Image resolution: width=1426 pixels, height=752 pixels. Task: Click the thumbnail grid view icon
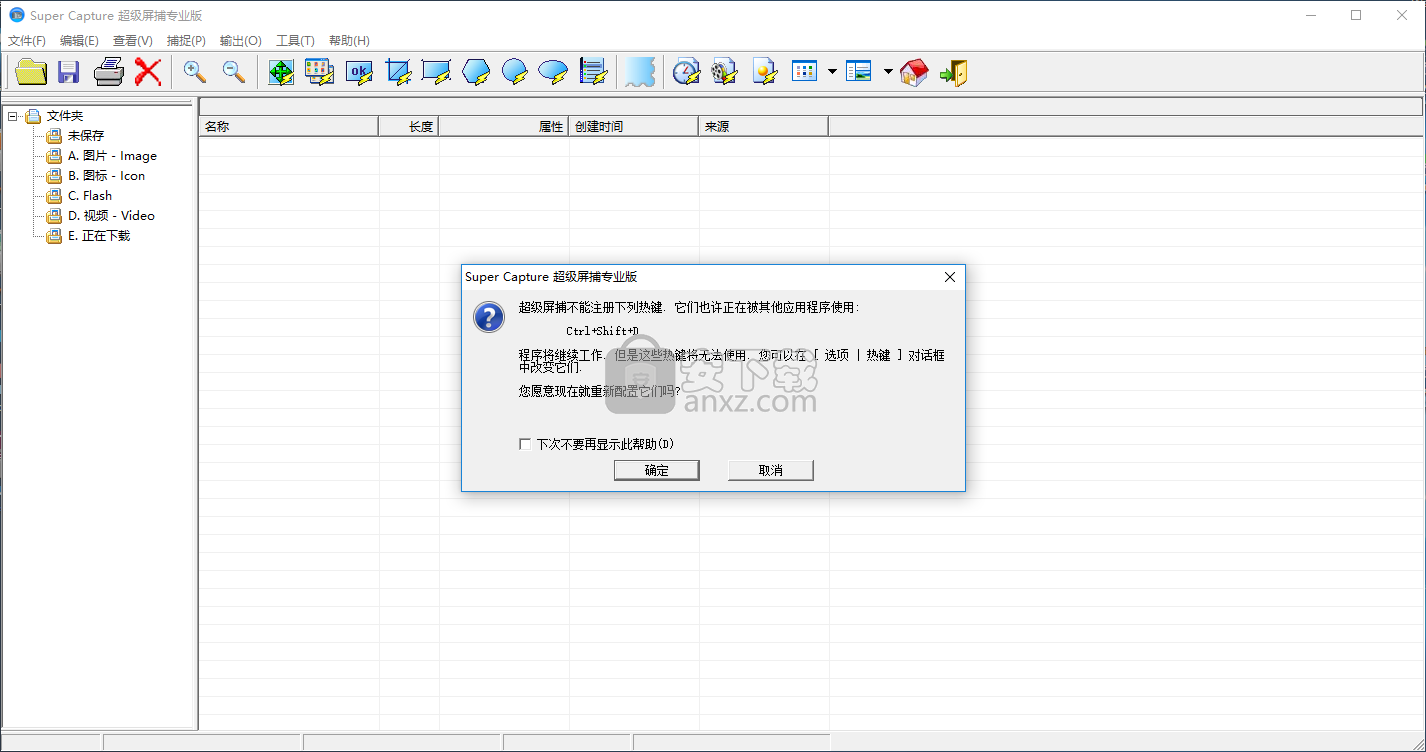click(805, 71)
